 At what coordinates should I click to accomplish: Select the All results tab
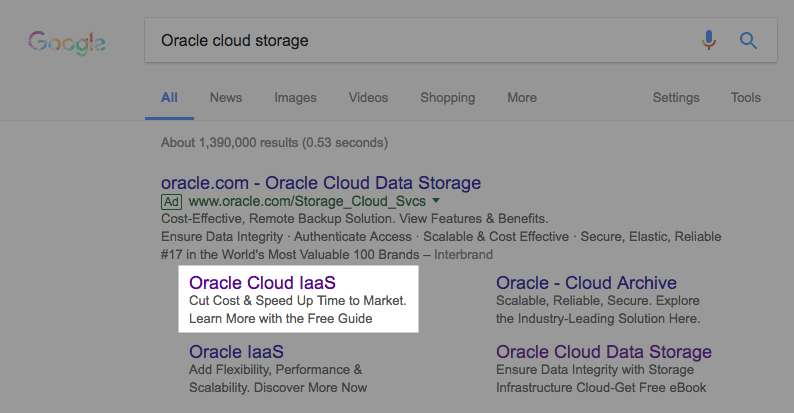pyautogui.click(x=169, y=98)
